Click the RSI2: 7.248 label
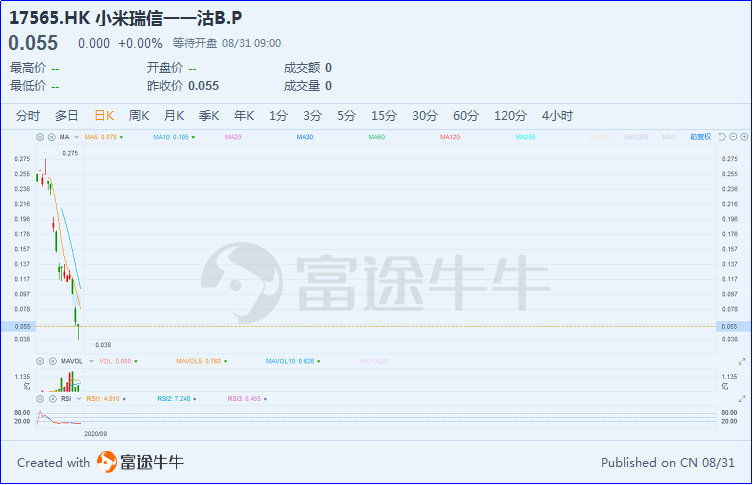 tap(174, 399)
